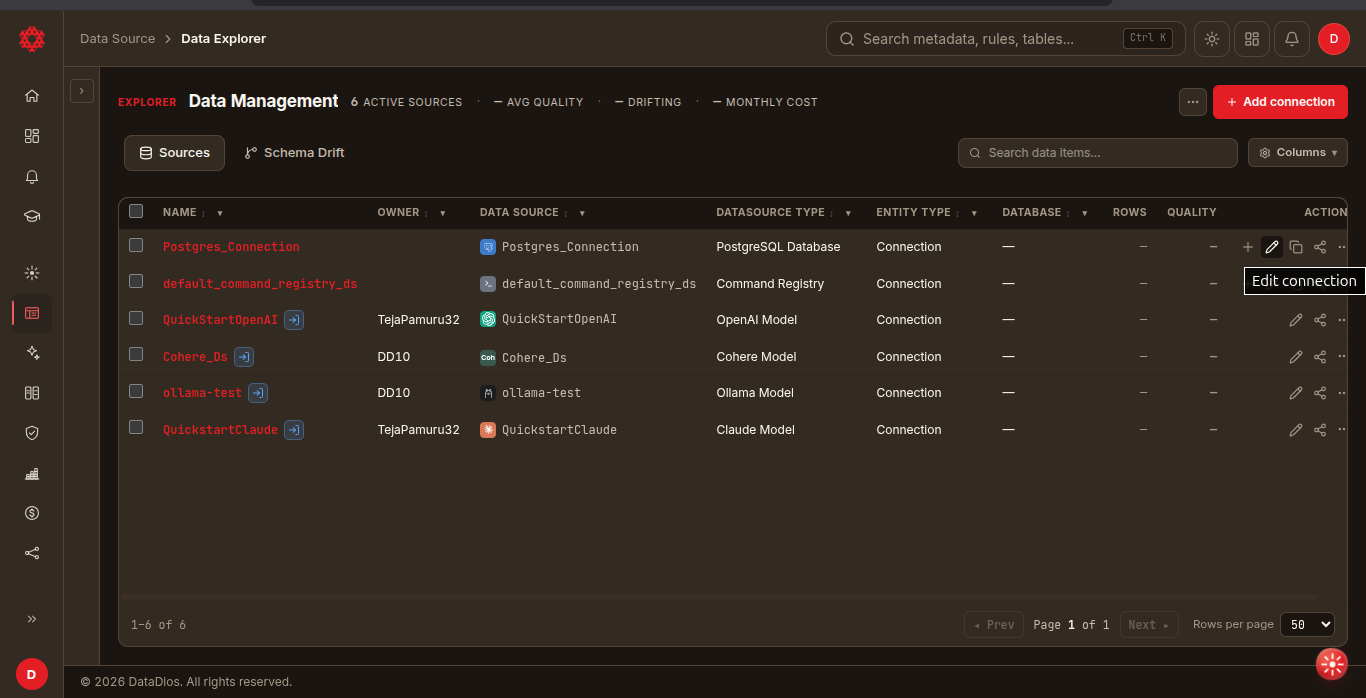Click the Data Explorer breadcrumb
Image resolution: width=1366 pixels, height=698 pixels.
point(224,39)
